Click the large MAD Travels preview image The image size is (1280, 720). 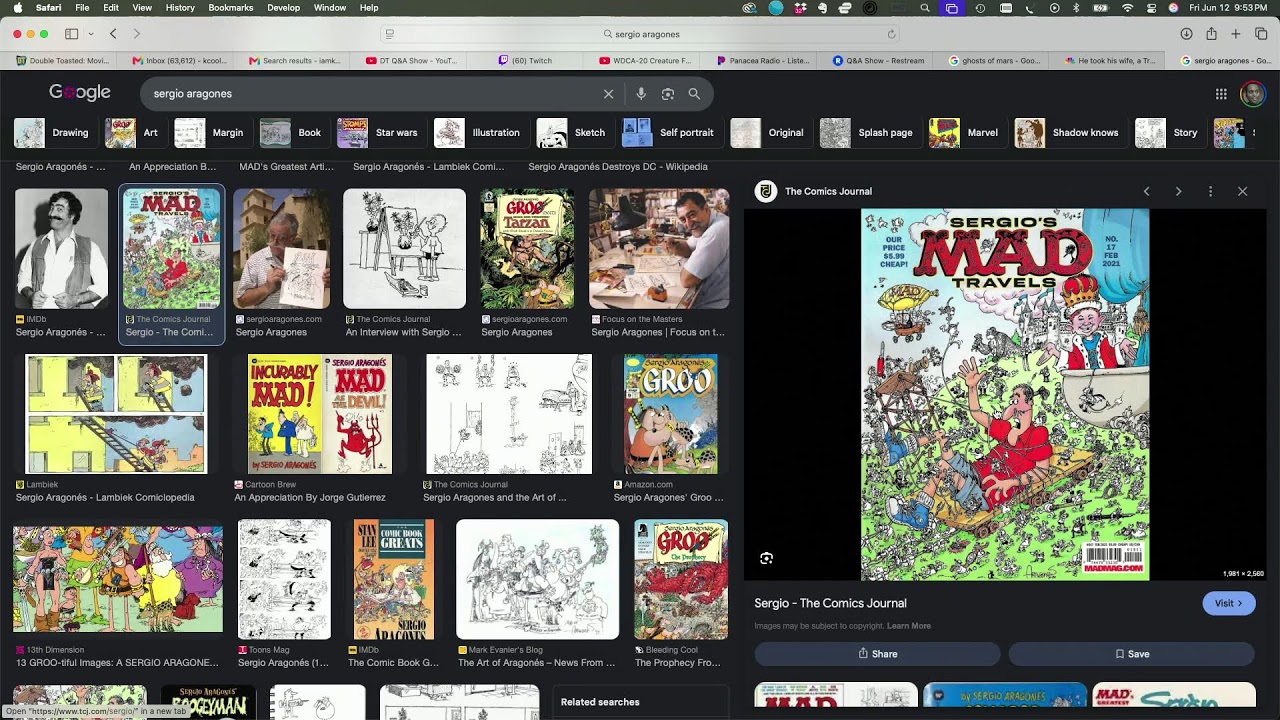[x=1005, y=394]
